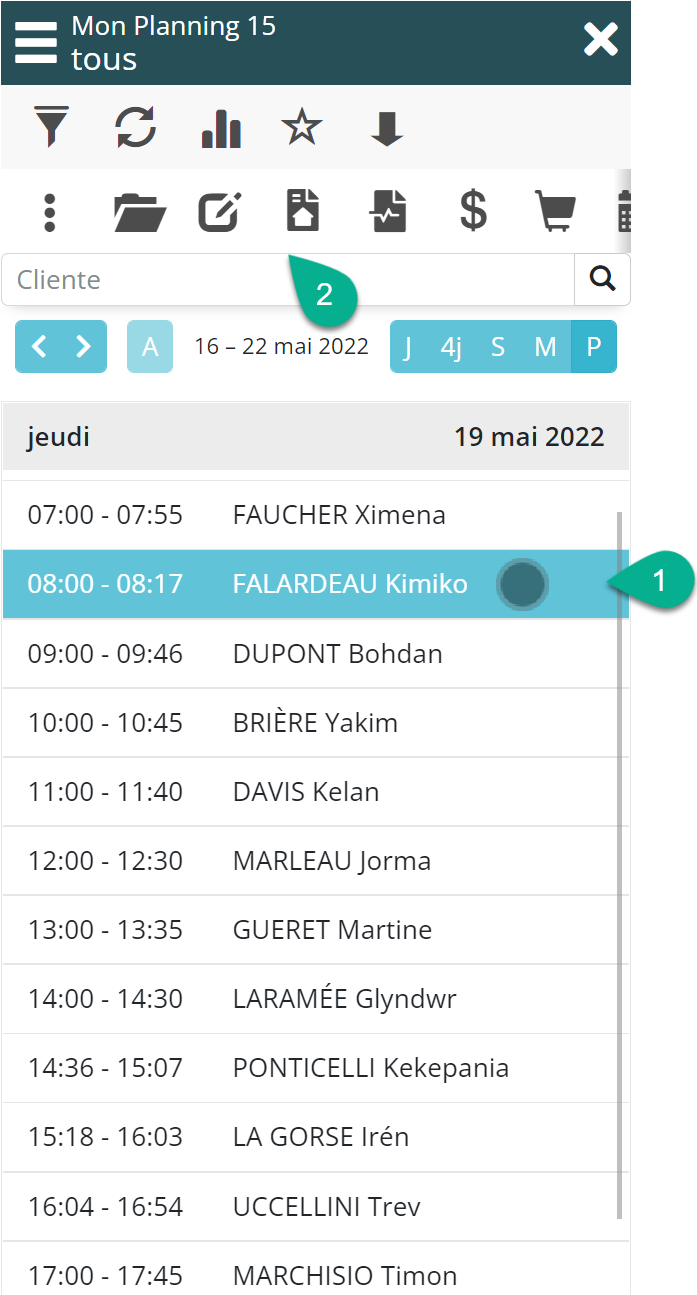The image size is (697, 1295).
Task: Click the Cliente search input field
Action: tap(288, 280)
